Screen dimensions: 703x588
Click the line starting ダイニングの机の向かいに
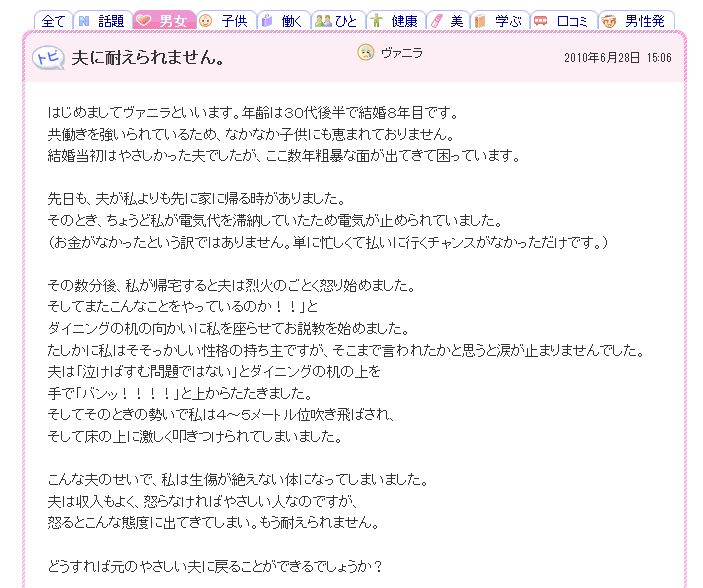228,328
